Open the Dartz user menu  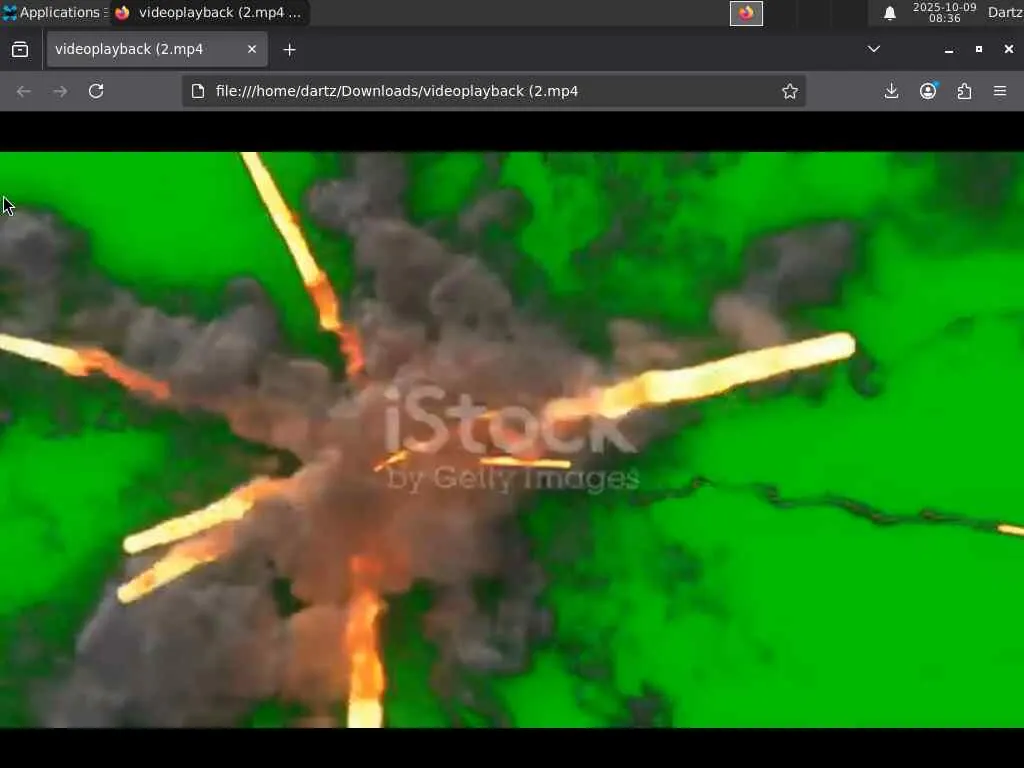click(x=1005, y=12)
